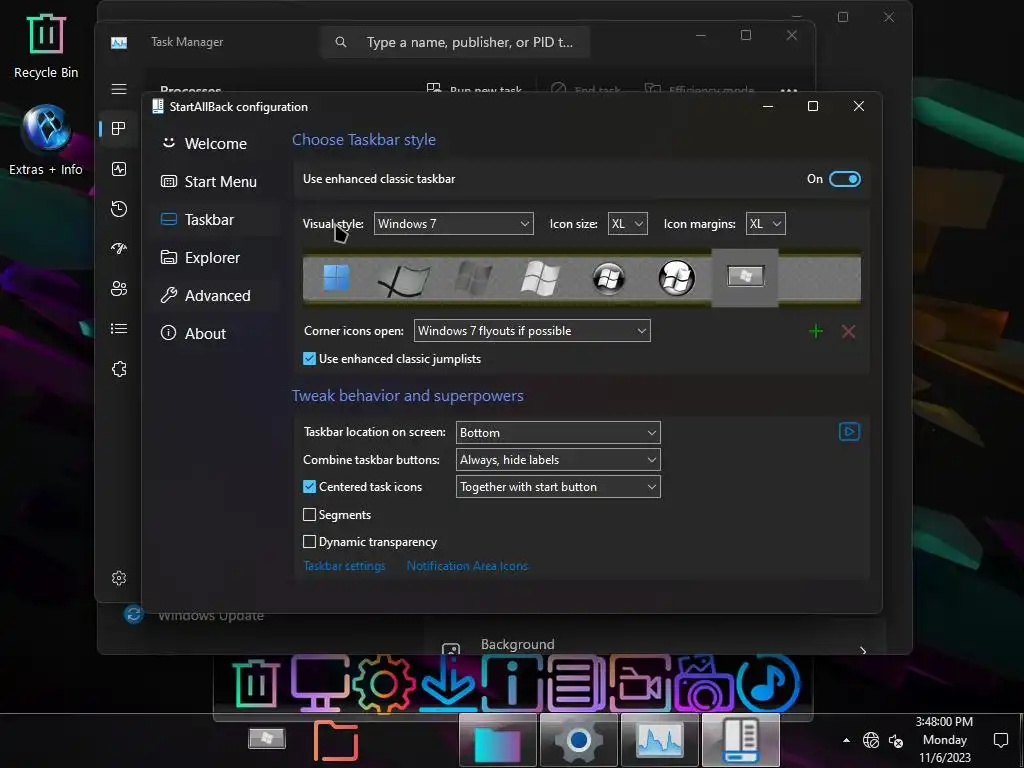Open Task Manager Startup apps icon
This screenshot has height=768, width=1024.
point(119,249)
